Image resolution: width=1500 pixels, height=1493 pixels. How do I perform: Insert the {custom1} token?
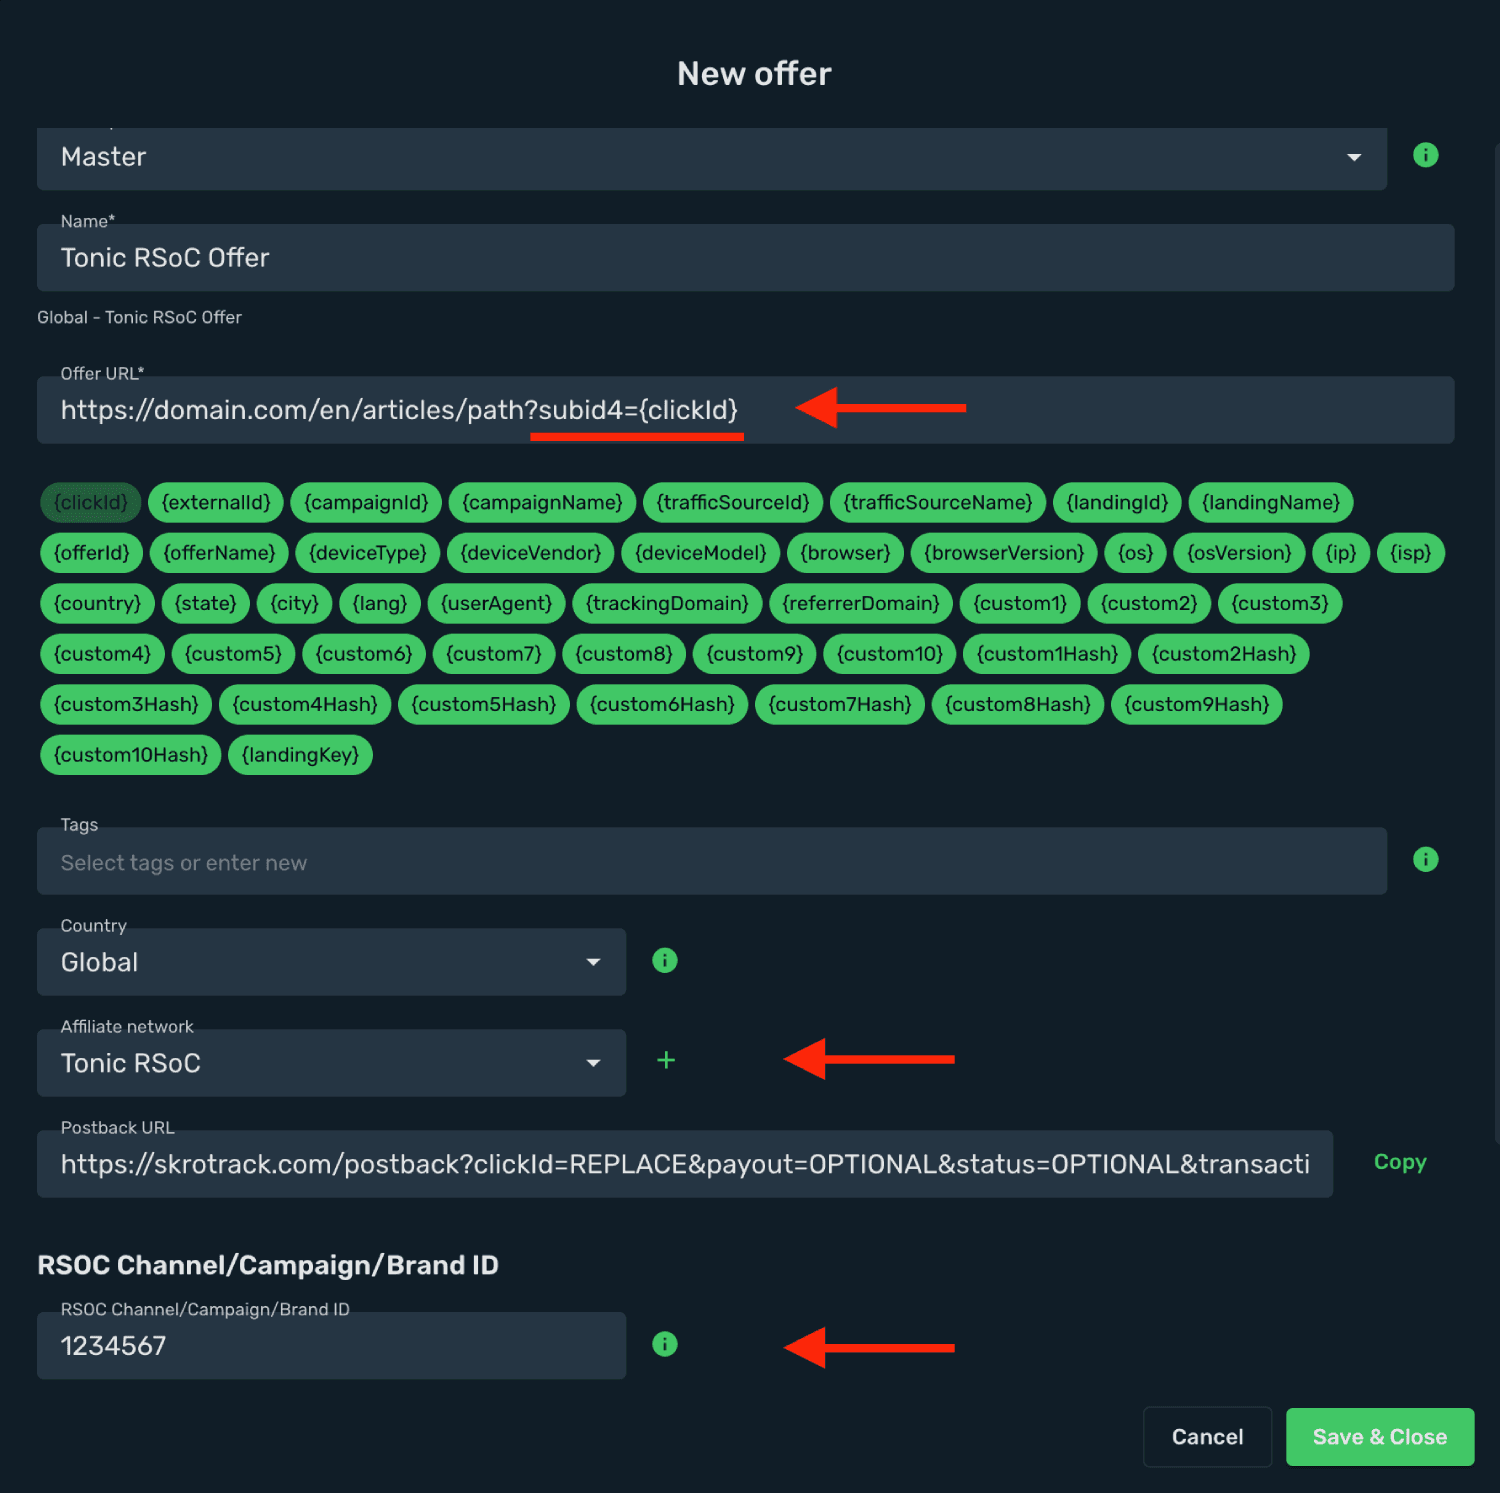coord(1020,603)
